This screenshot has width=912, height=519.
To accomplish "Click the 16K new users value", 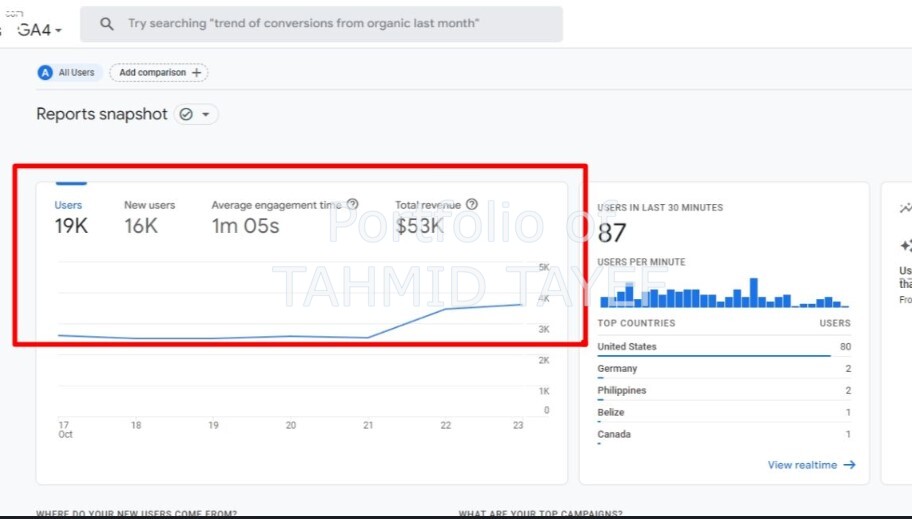I will coord(141,226).
